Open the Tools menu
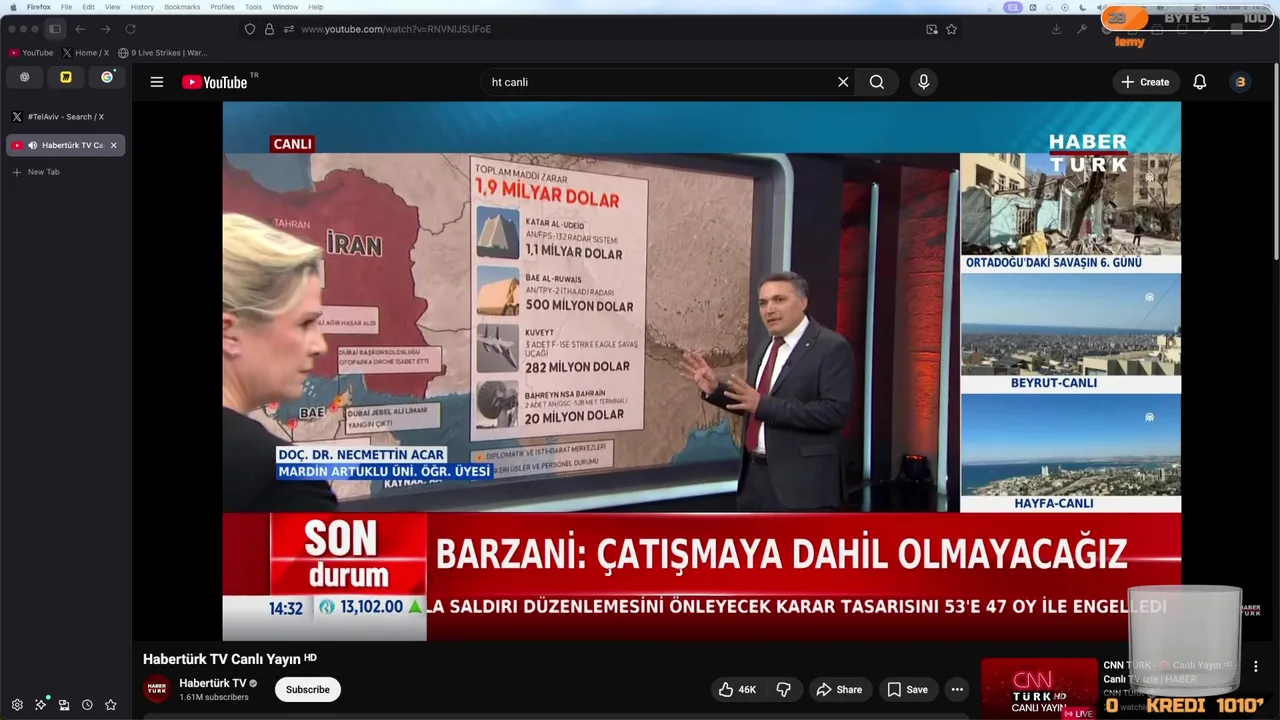Image resolution: width=1280 pixels, height=720 pixels. click(253, 7)
